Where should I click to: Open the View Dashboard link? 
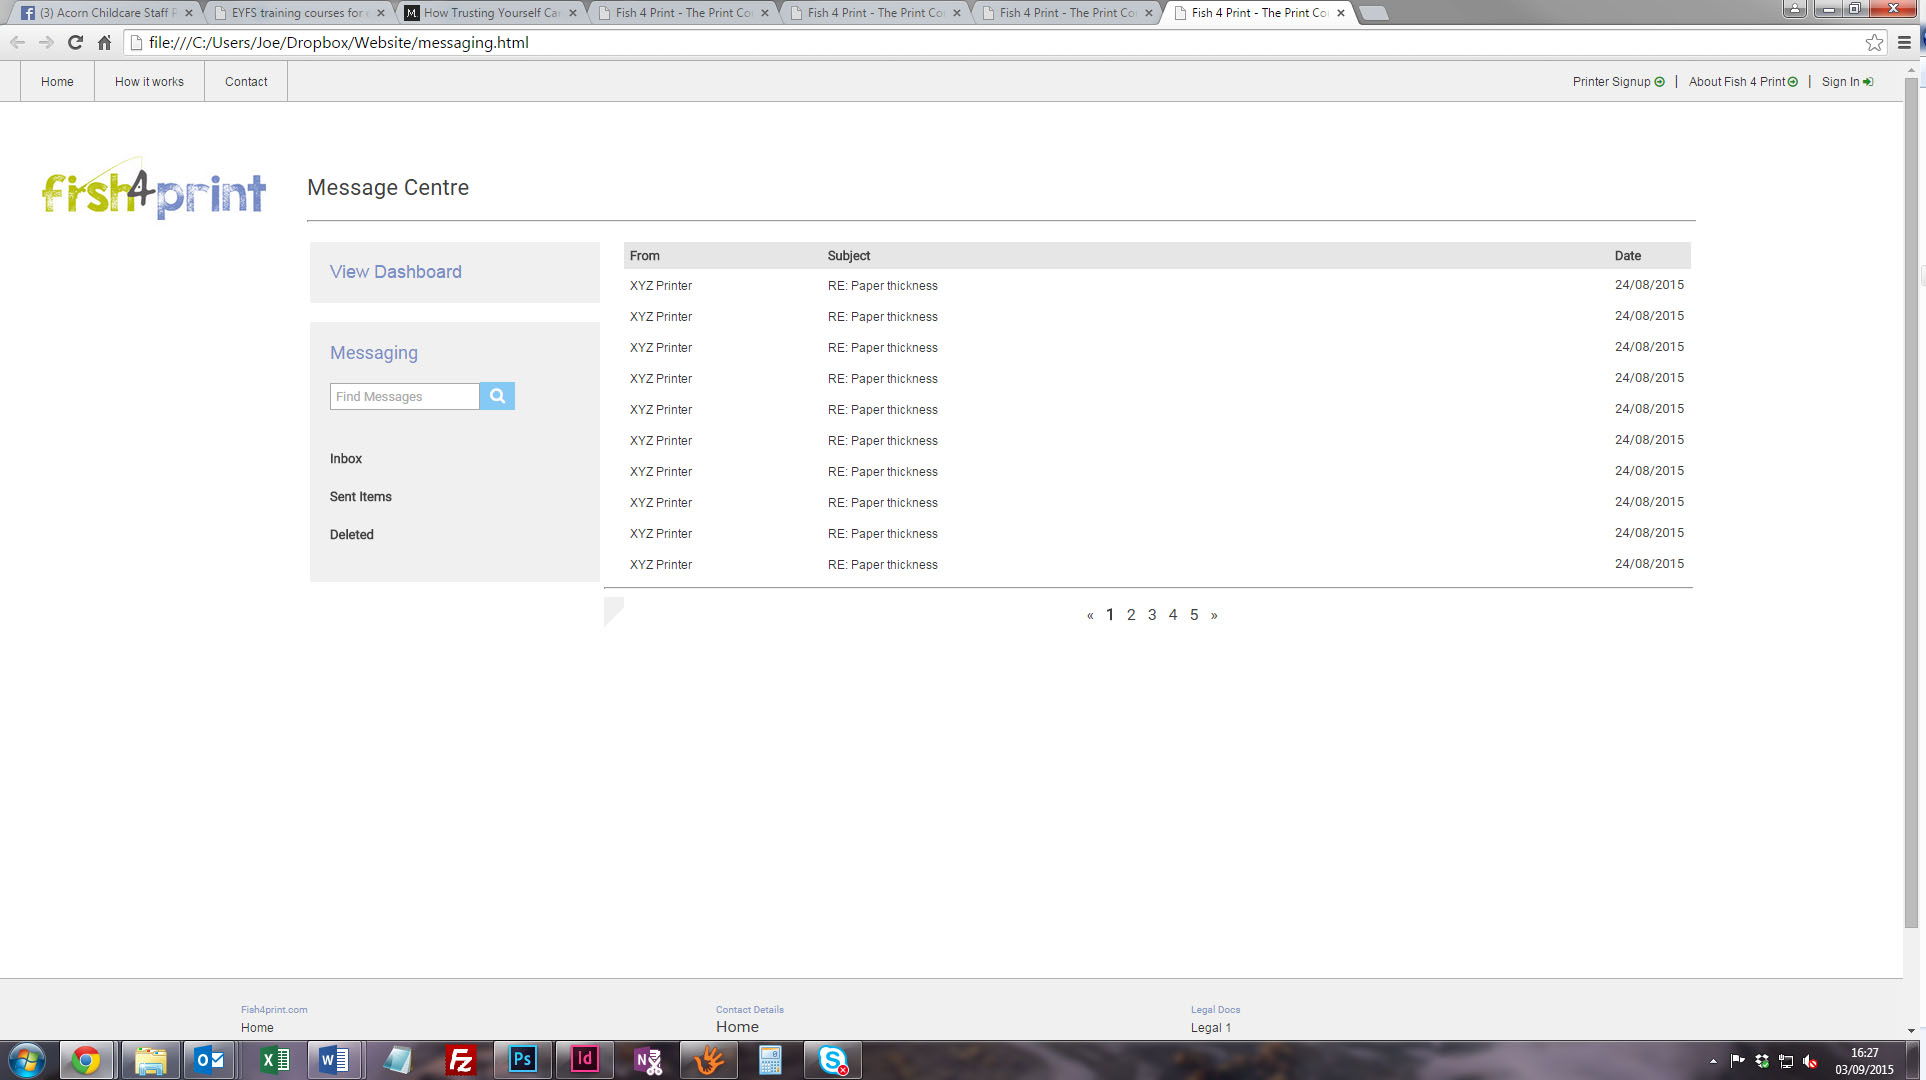coord(396,272)
